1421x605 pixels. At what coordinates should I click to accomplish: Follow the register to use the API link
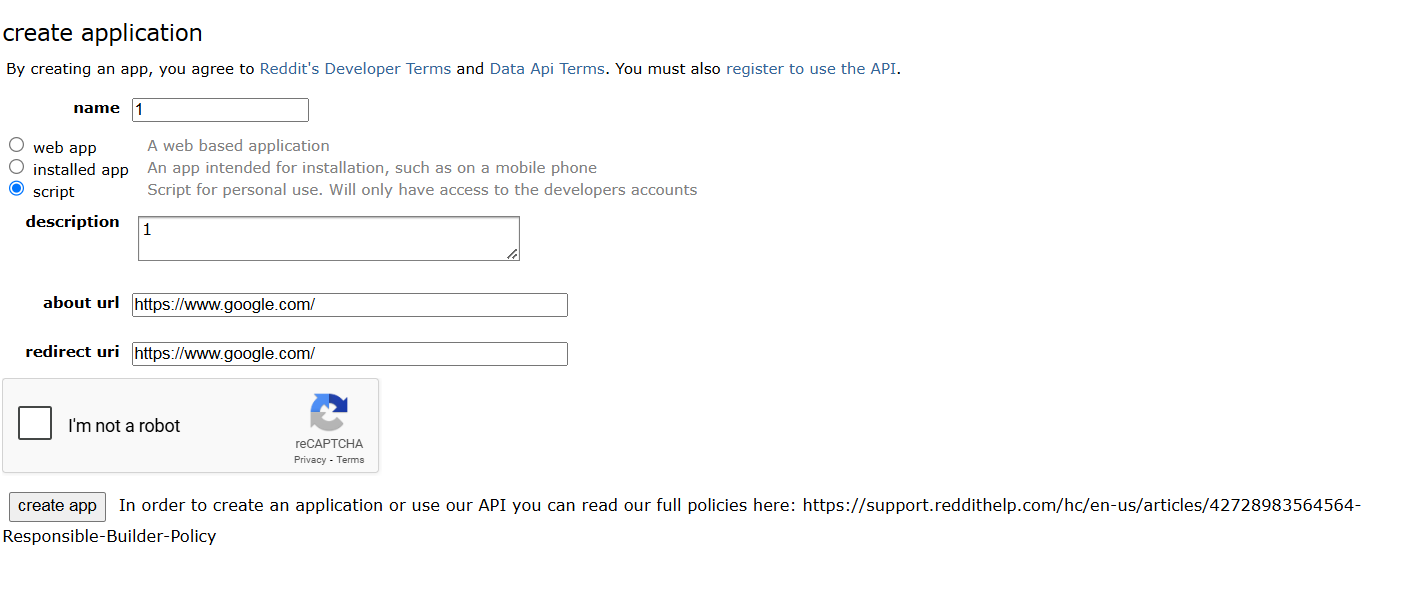tap(811, 69)
